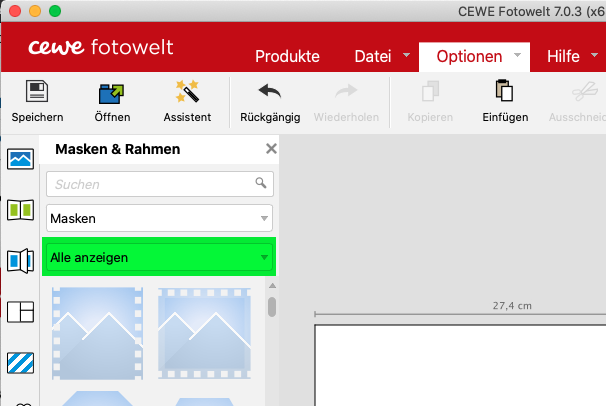
Task: Open the Datei menu
Action: coord(373,56)
